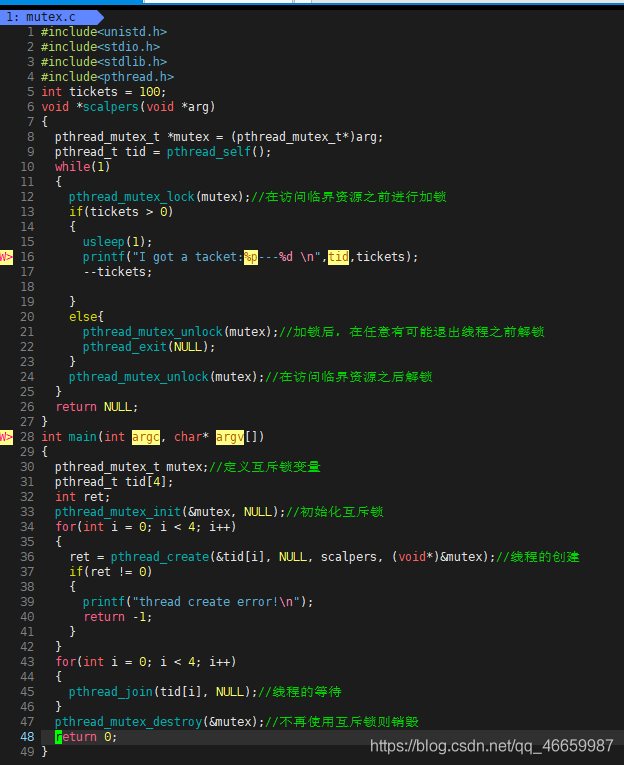Click pthread_exit(NULL); call
Screen dimensions: 624x765
click(149, 347)
